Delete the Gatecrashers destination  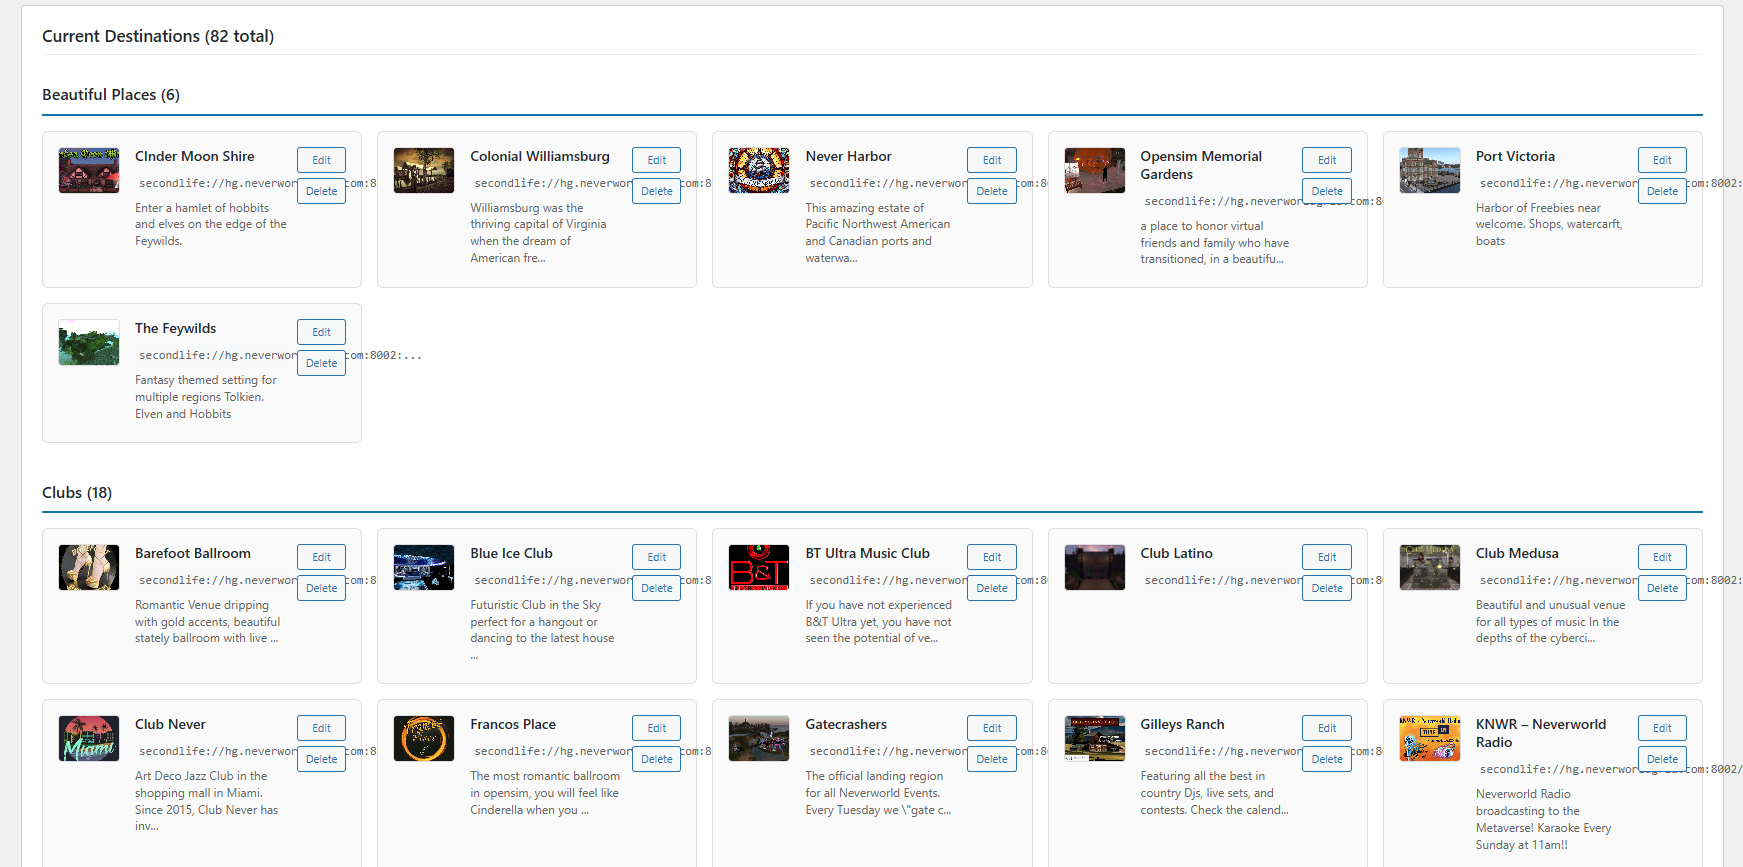(x=991, y=759)
